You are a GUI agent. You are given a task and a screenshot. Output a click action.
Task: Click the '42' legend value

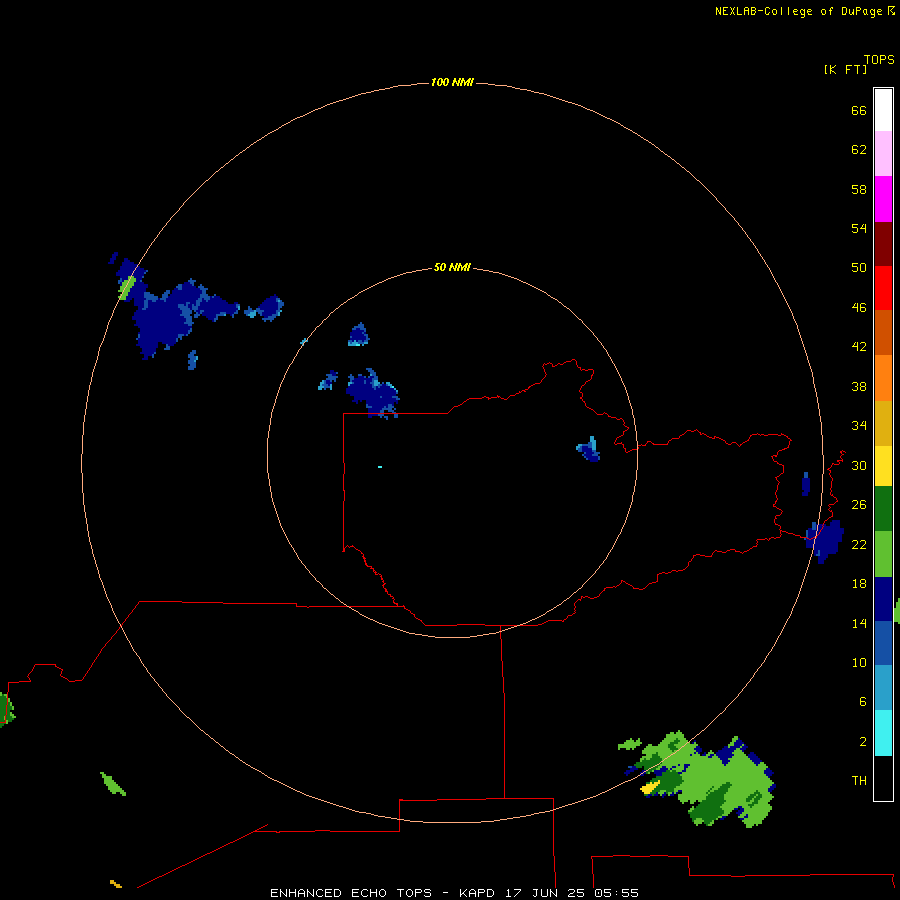tap(859, 346)
